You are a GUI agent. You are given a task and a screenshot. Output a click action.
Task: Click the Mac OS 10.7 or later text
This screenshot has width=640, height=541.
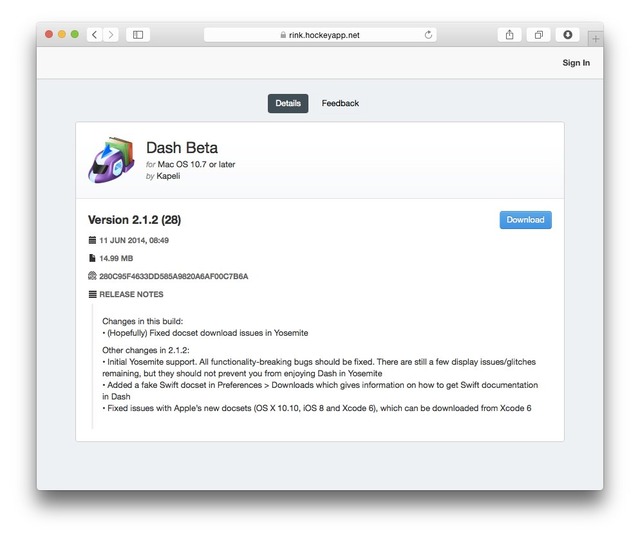[196, 164]
